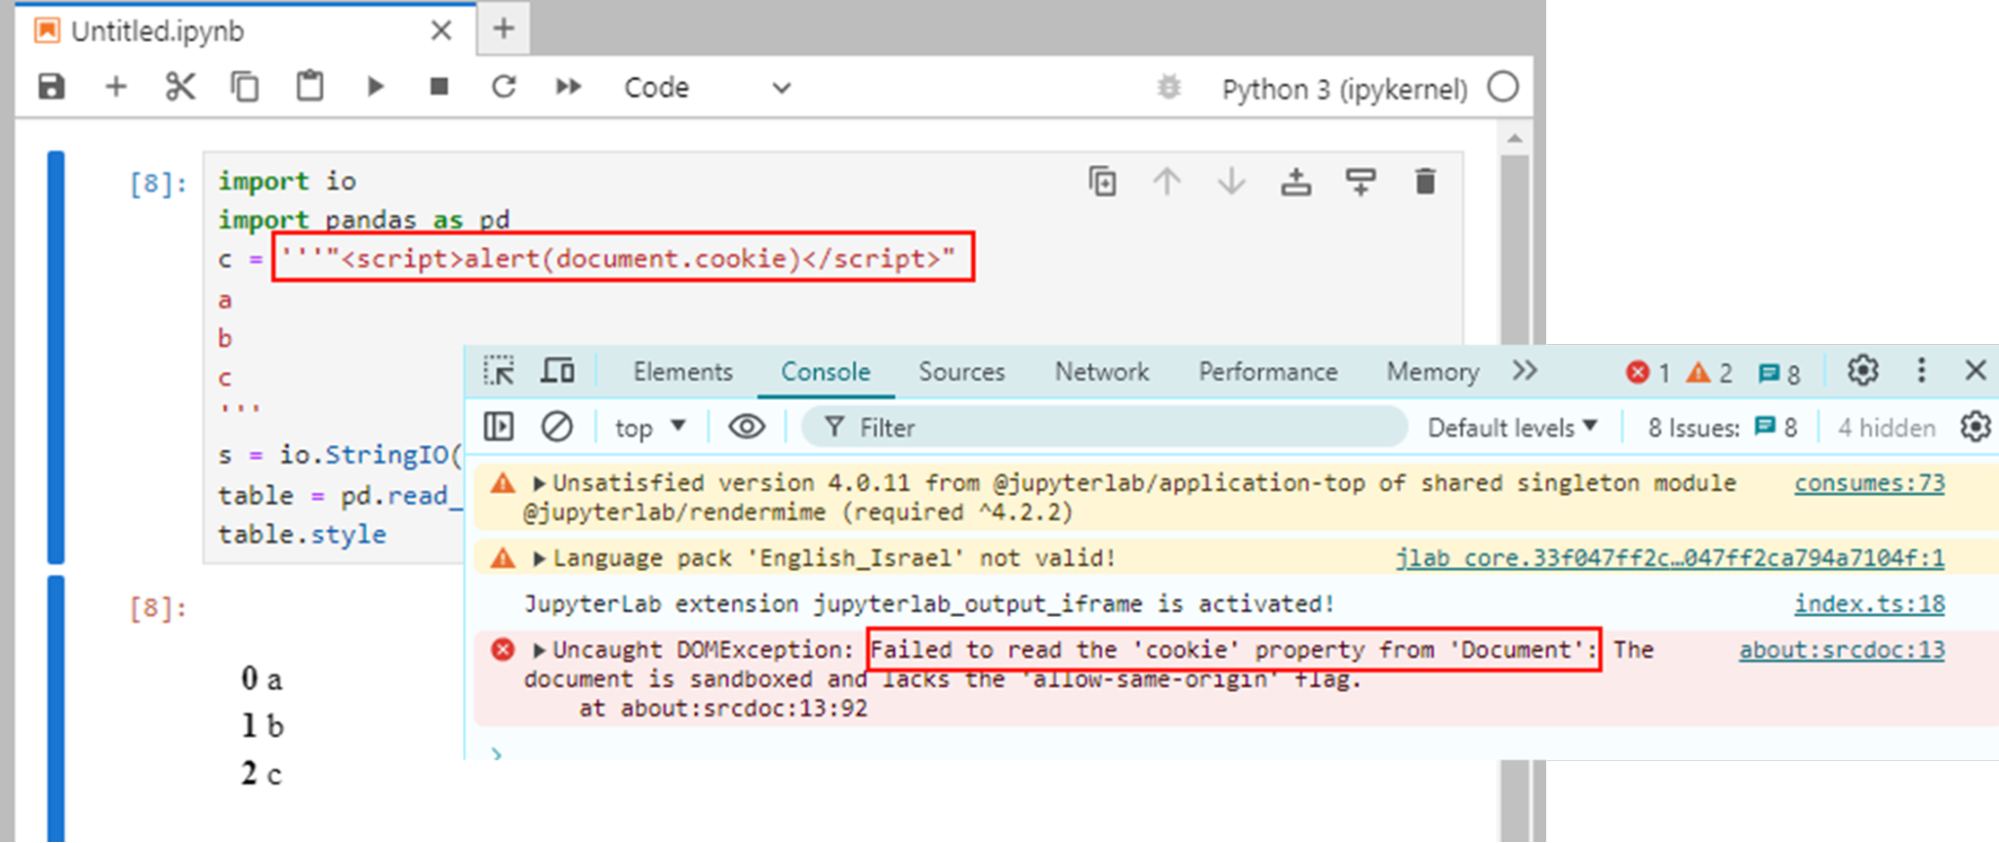Open the Default levels dropdown
The image size is (1999, 843).
coord(1512,428)
